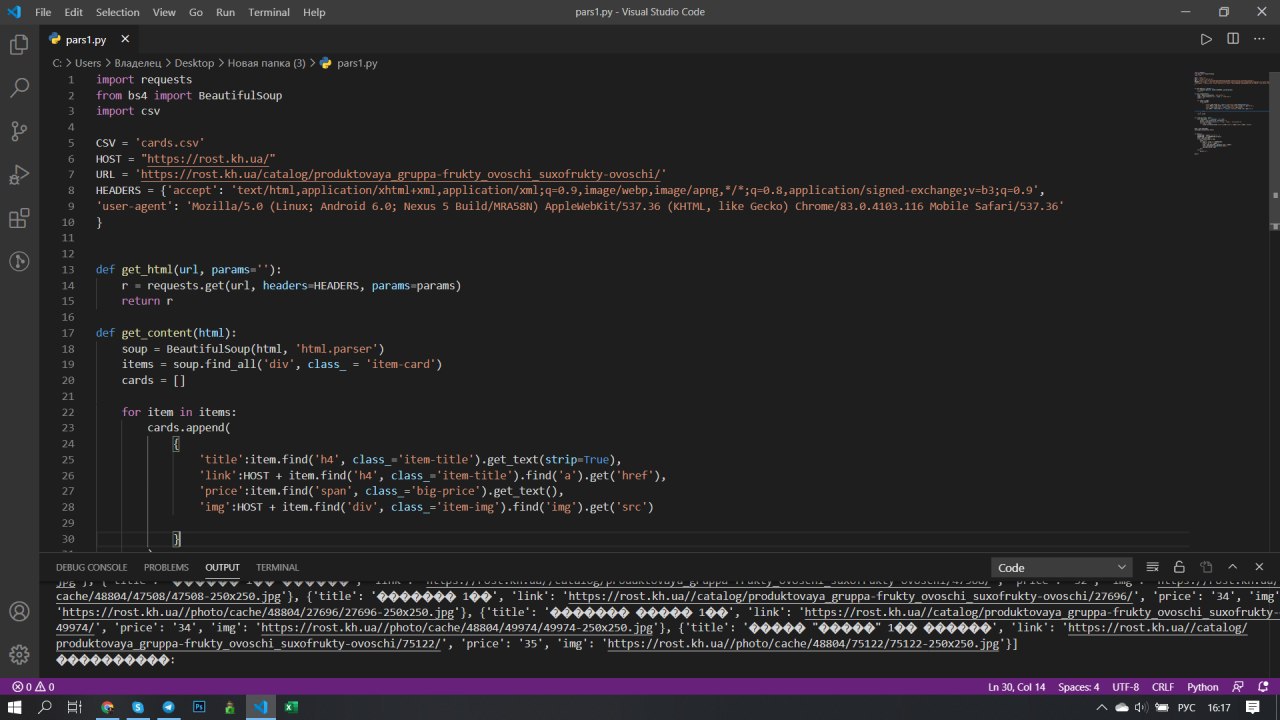Image resolution: width=1280 pixels, height=720 pixels.
Task: Change indentation via Spaces: 4
Action: click(x=1079, y=687)
